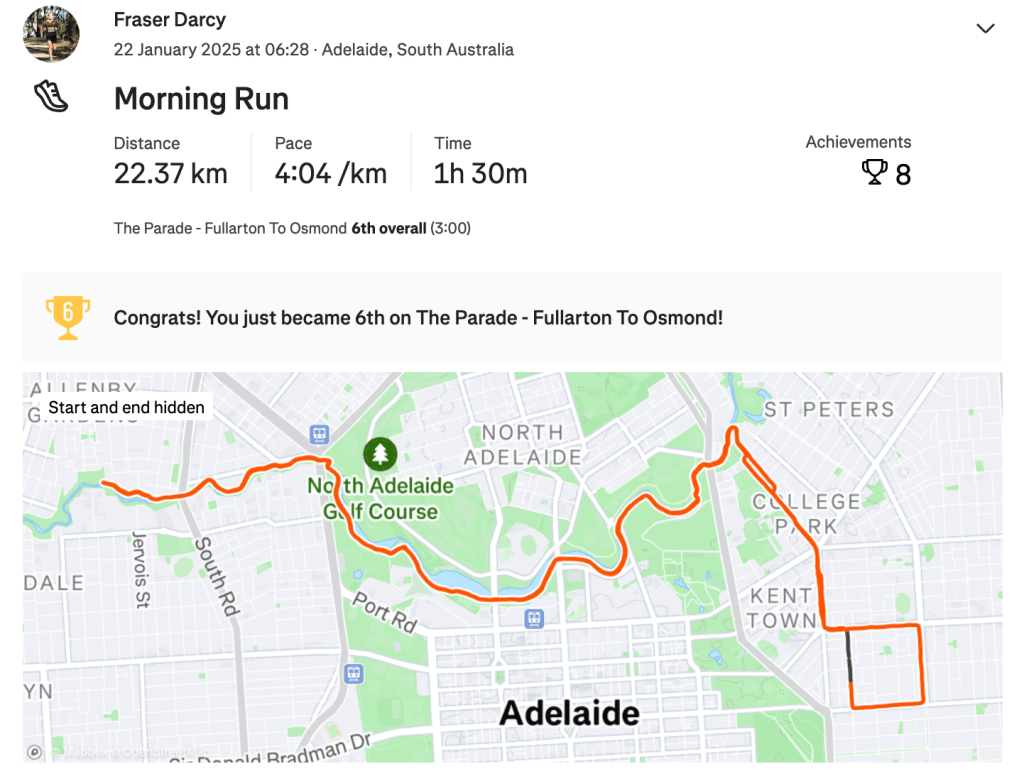Click the Mapbox logo on the map

(x=35, y=752)
